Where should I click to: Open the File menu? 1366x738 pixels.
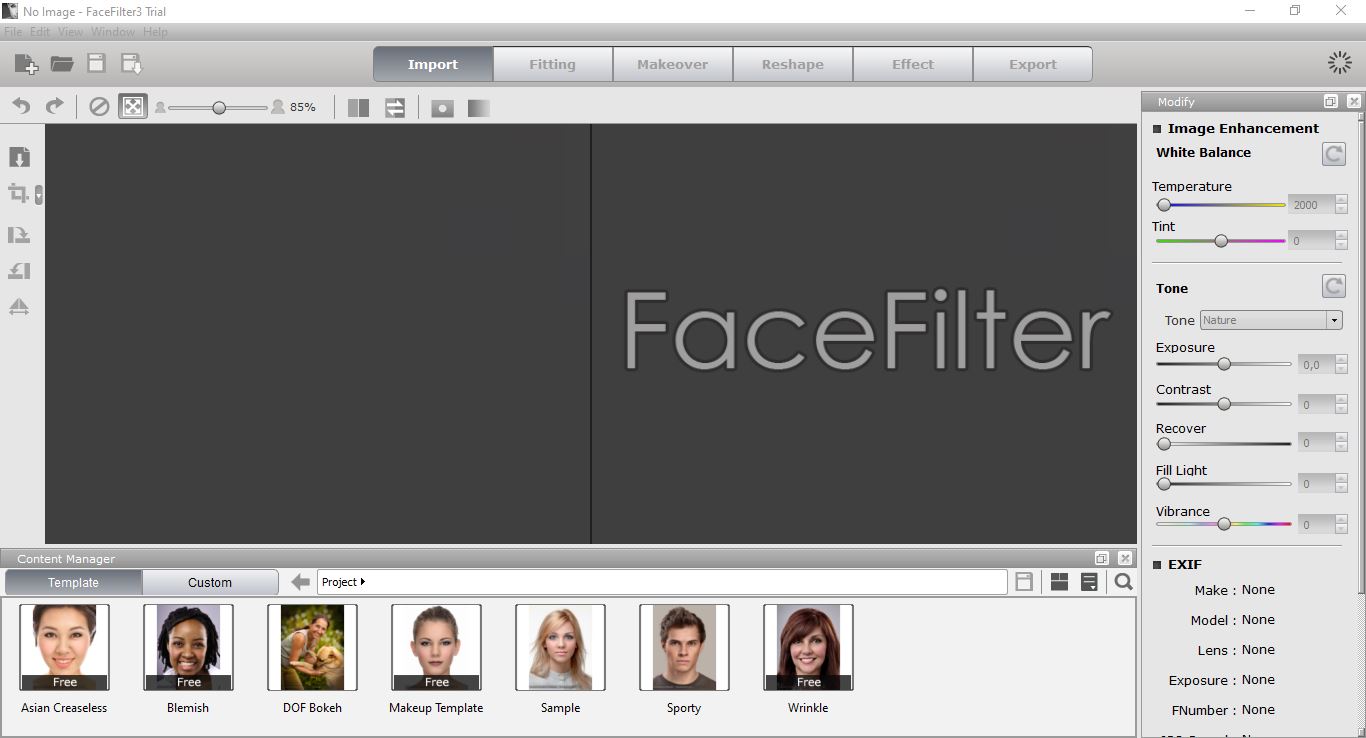coord(13,32)
